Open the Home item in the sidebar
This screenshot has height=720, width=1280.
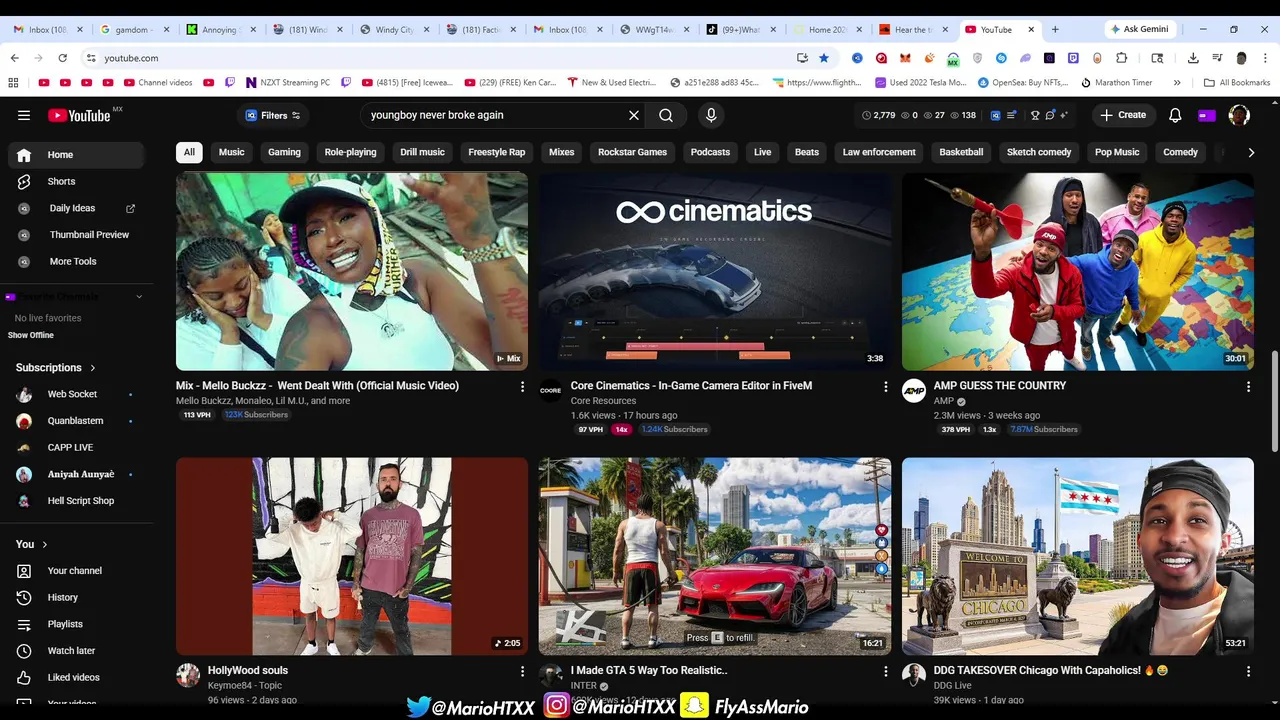click(x=77, y=155)
